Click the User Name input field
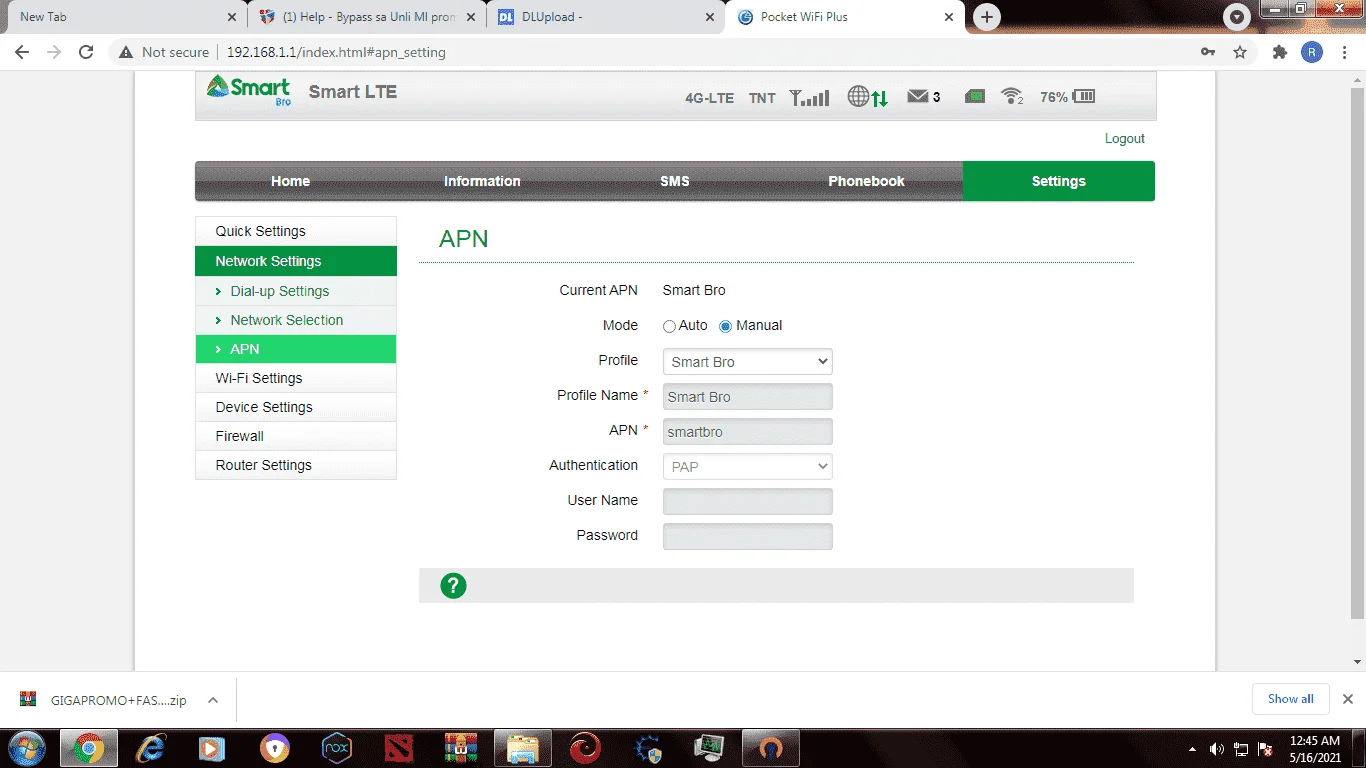This screenshot has width=1366, height=768. (x=748, y=501)
